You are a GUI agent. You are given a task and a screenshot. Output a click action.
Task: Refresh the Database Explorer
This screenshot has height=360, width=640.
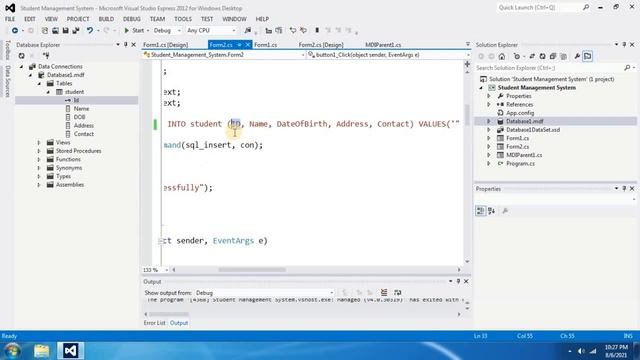[x=22, y=56]
